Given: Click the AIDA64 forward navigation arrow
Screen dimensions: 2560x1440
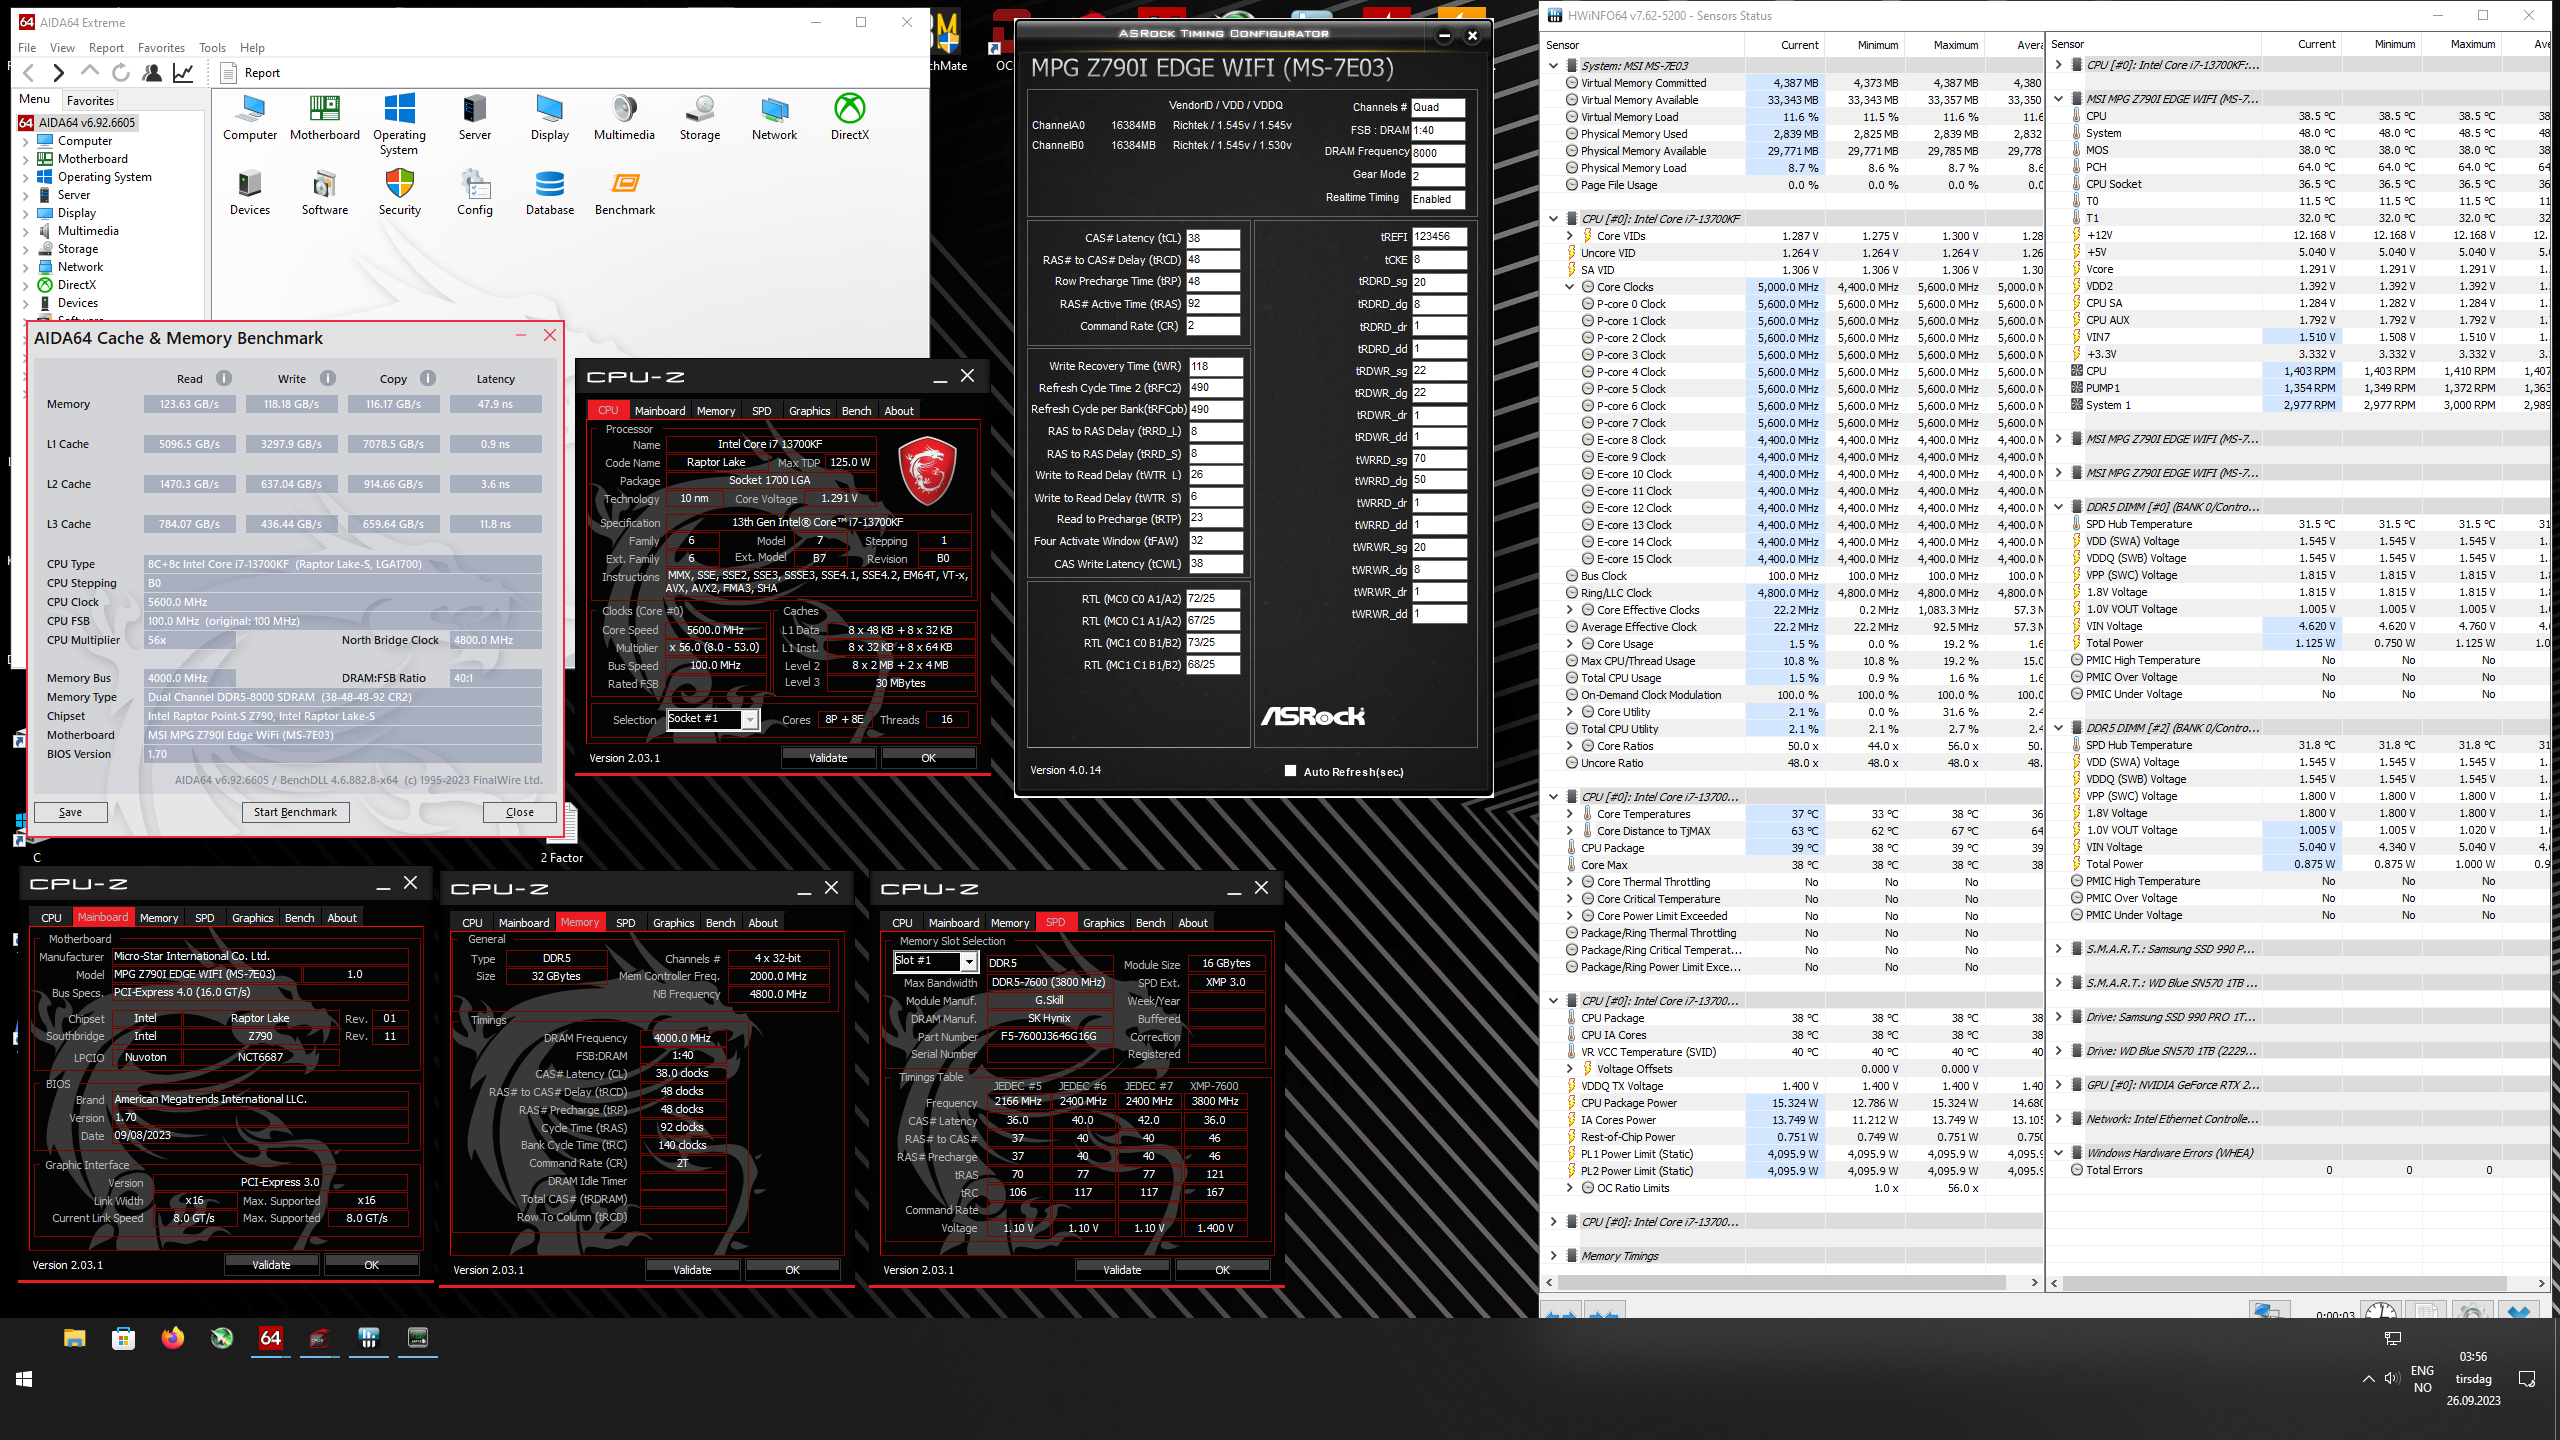Looking at the screenshot, I should click(59, 73).
